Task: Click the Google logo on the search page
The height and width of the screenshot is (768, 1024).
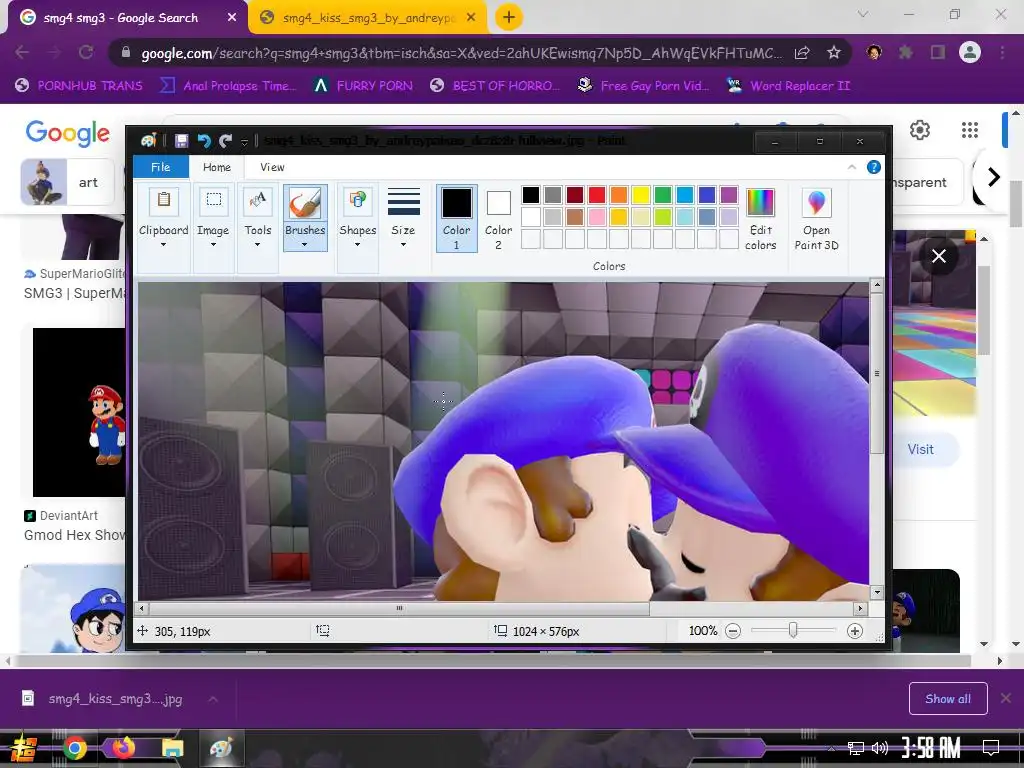Action: point(67,133)
